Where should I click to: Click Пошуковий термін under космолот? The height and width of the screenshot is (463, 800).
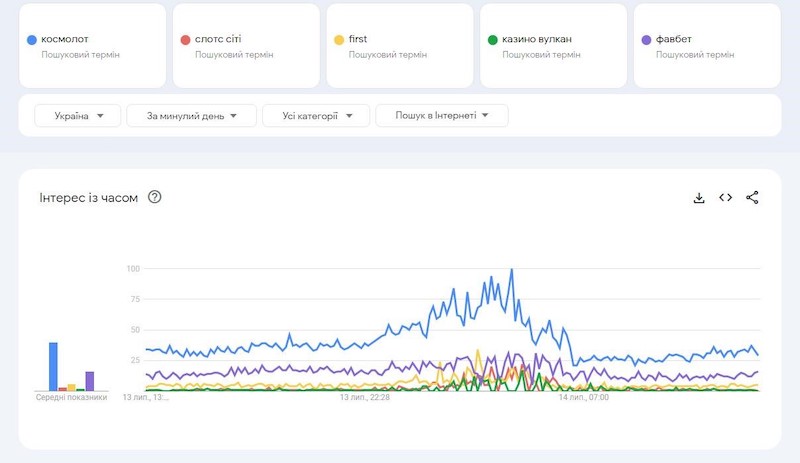click(81, 55)
